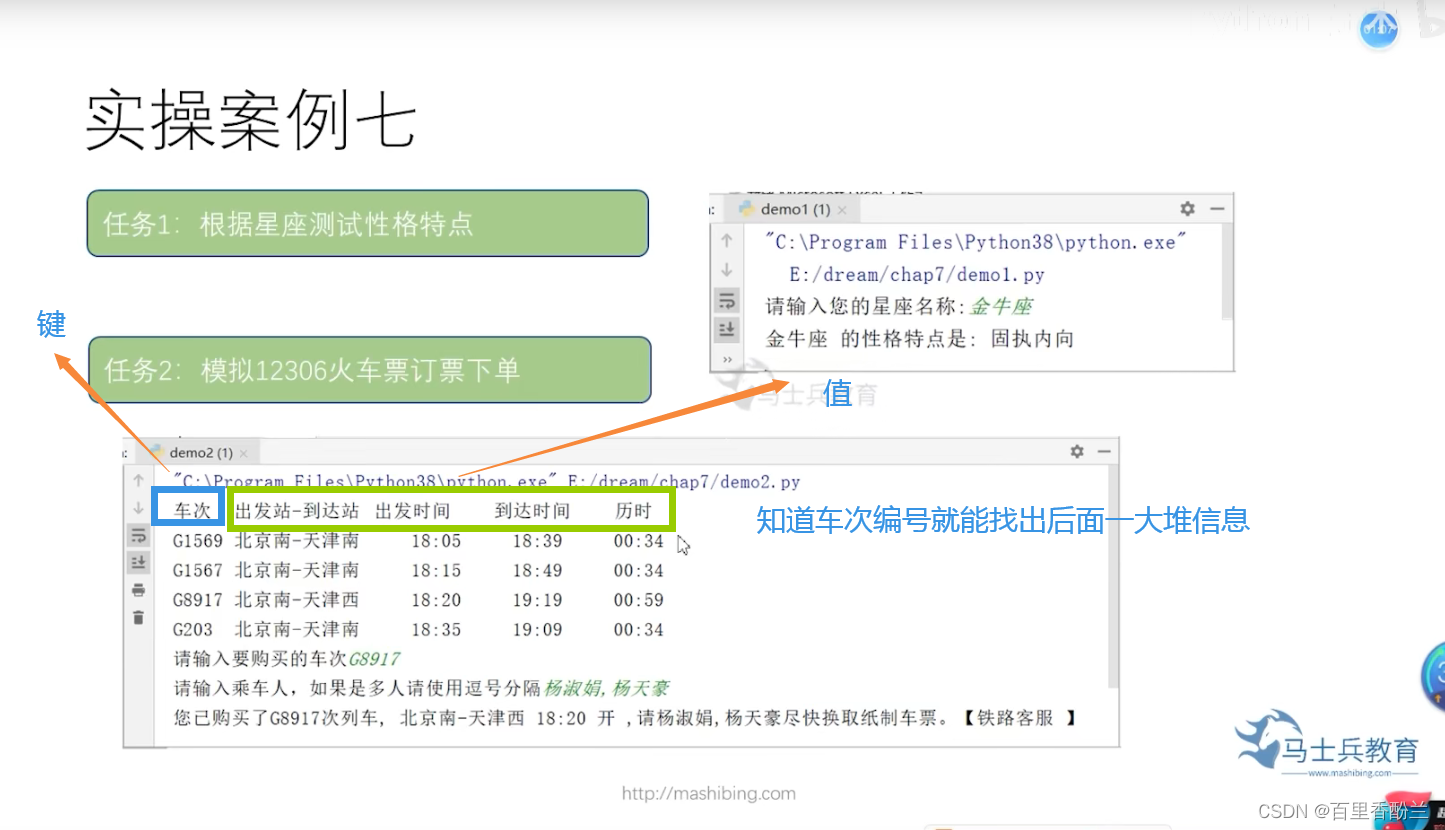Viewport: 1445px width, 830px height.
Task: Click the 出发时间 column header
Action: tap(413, 510)
